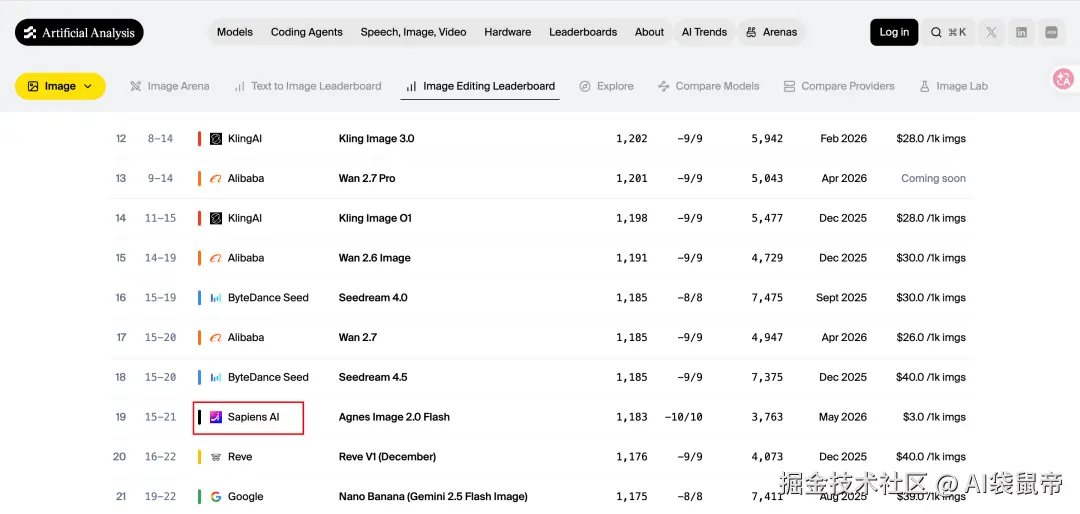Open the Reve V1 (December) model link
1080x514 pixels.
pos(387,457)
